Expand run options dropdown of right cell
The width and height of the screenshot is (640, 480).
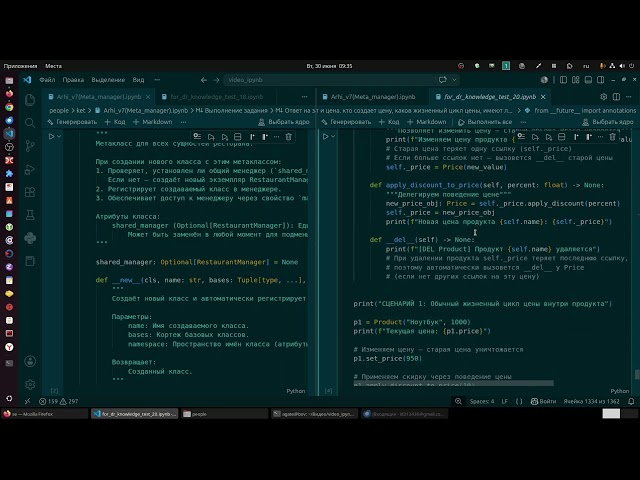(x=333, y=136)
